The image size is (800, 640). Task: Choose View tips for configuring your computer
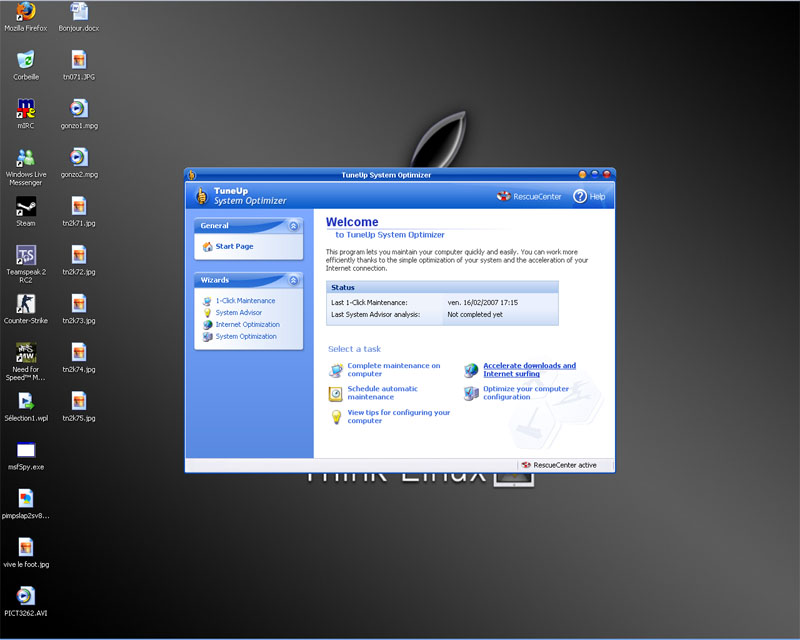coord(390,416)
